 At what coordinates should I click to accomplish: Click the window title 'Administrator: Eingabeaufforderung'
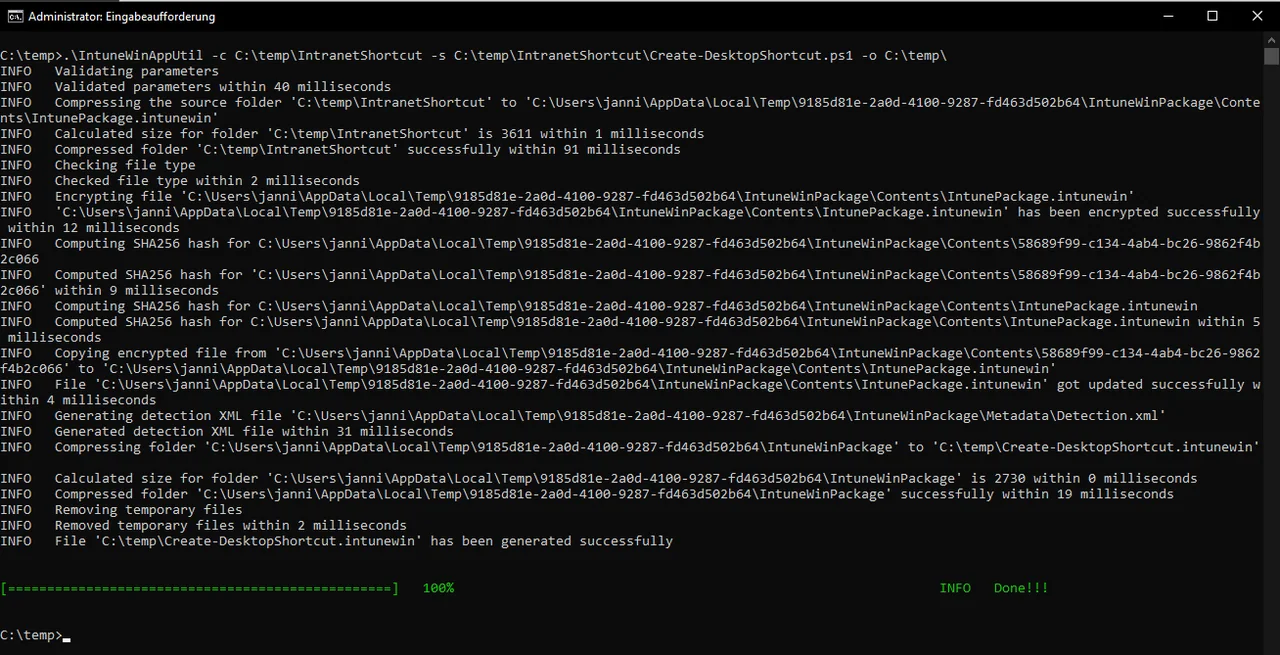(x=121, y=17)
